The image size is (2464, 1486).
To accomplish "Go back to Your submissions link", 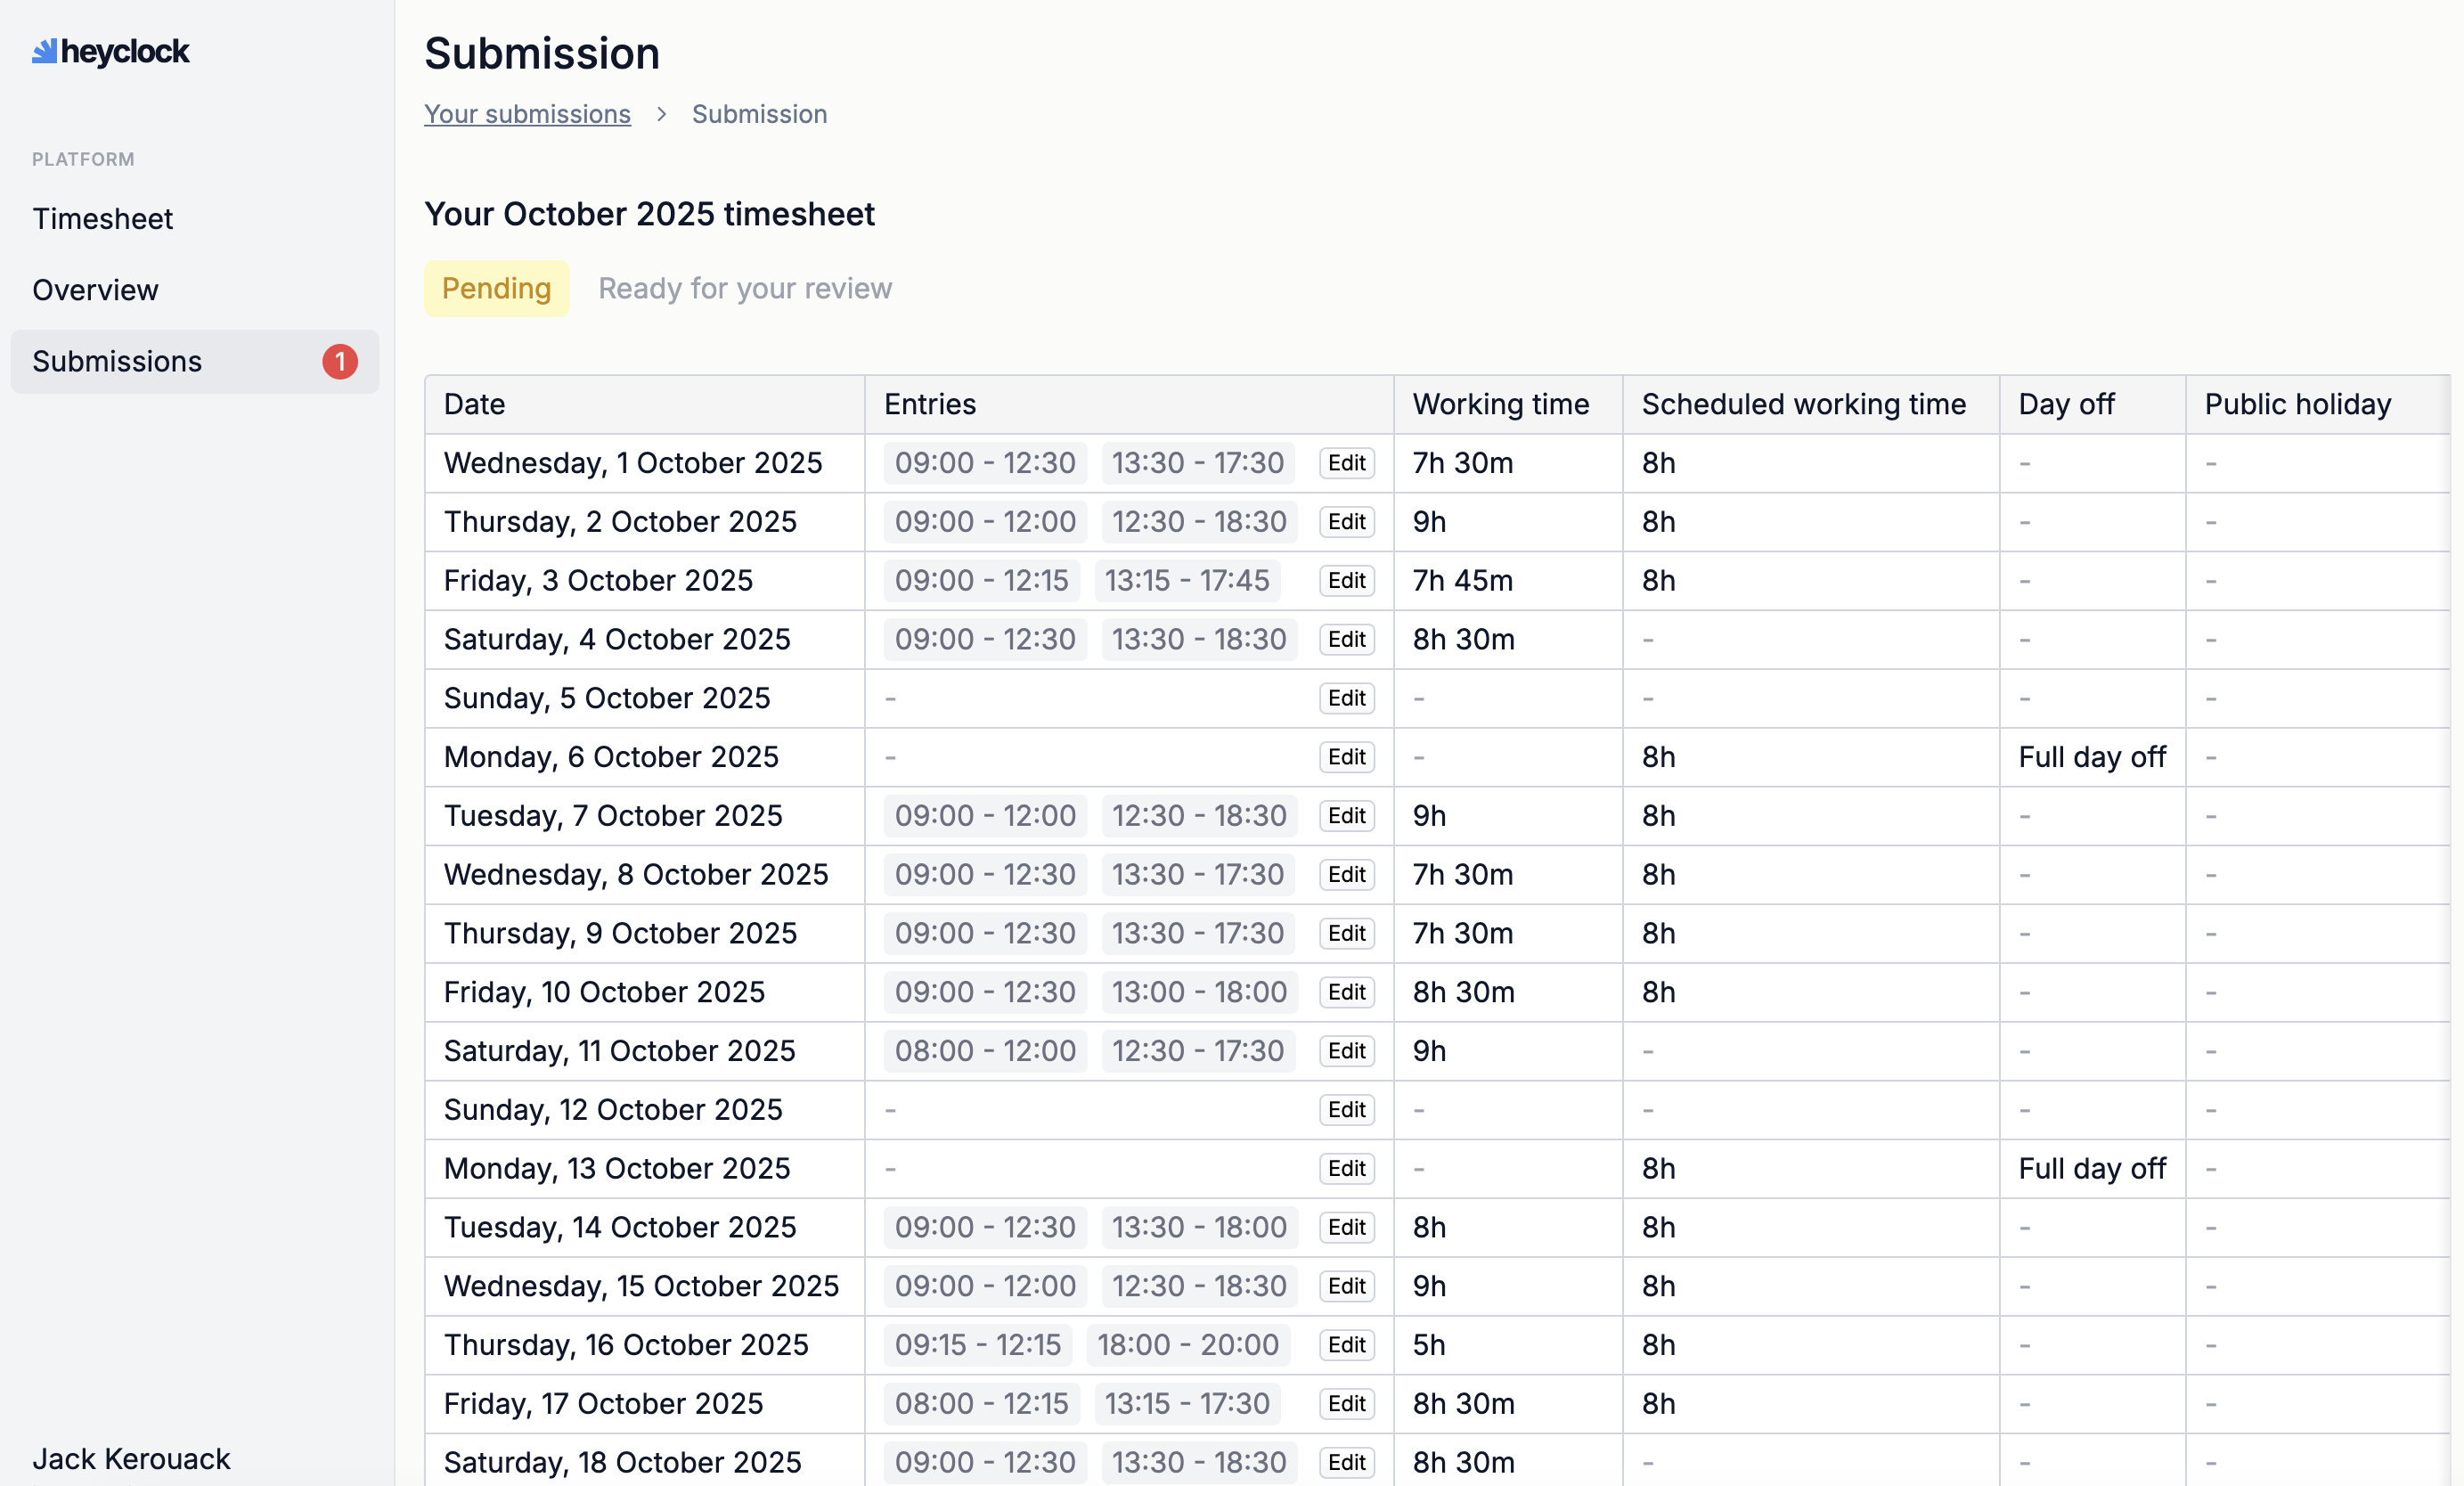I will click(x=527, y=114).
